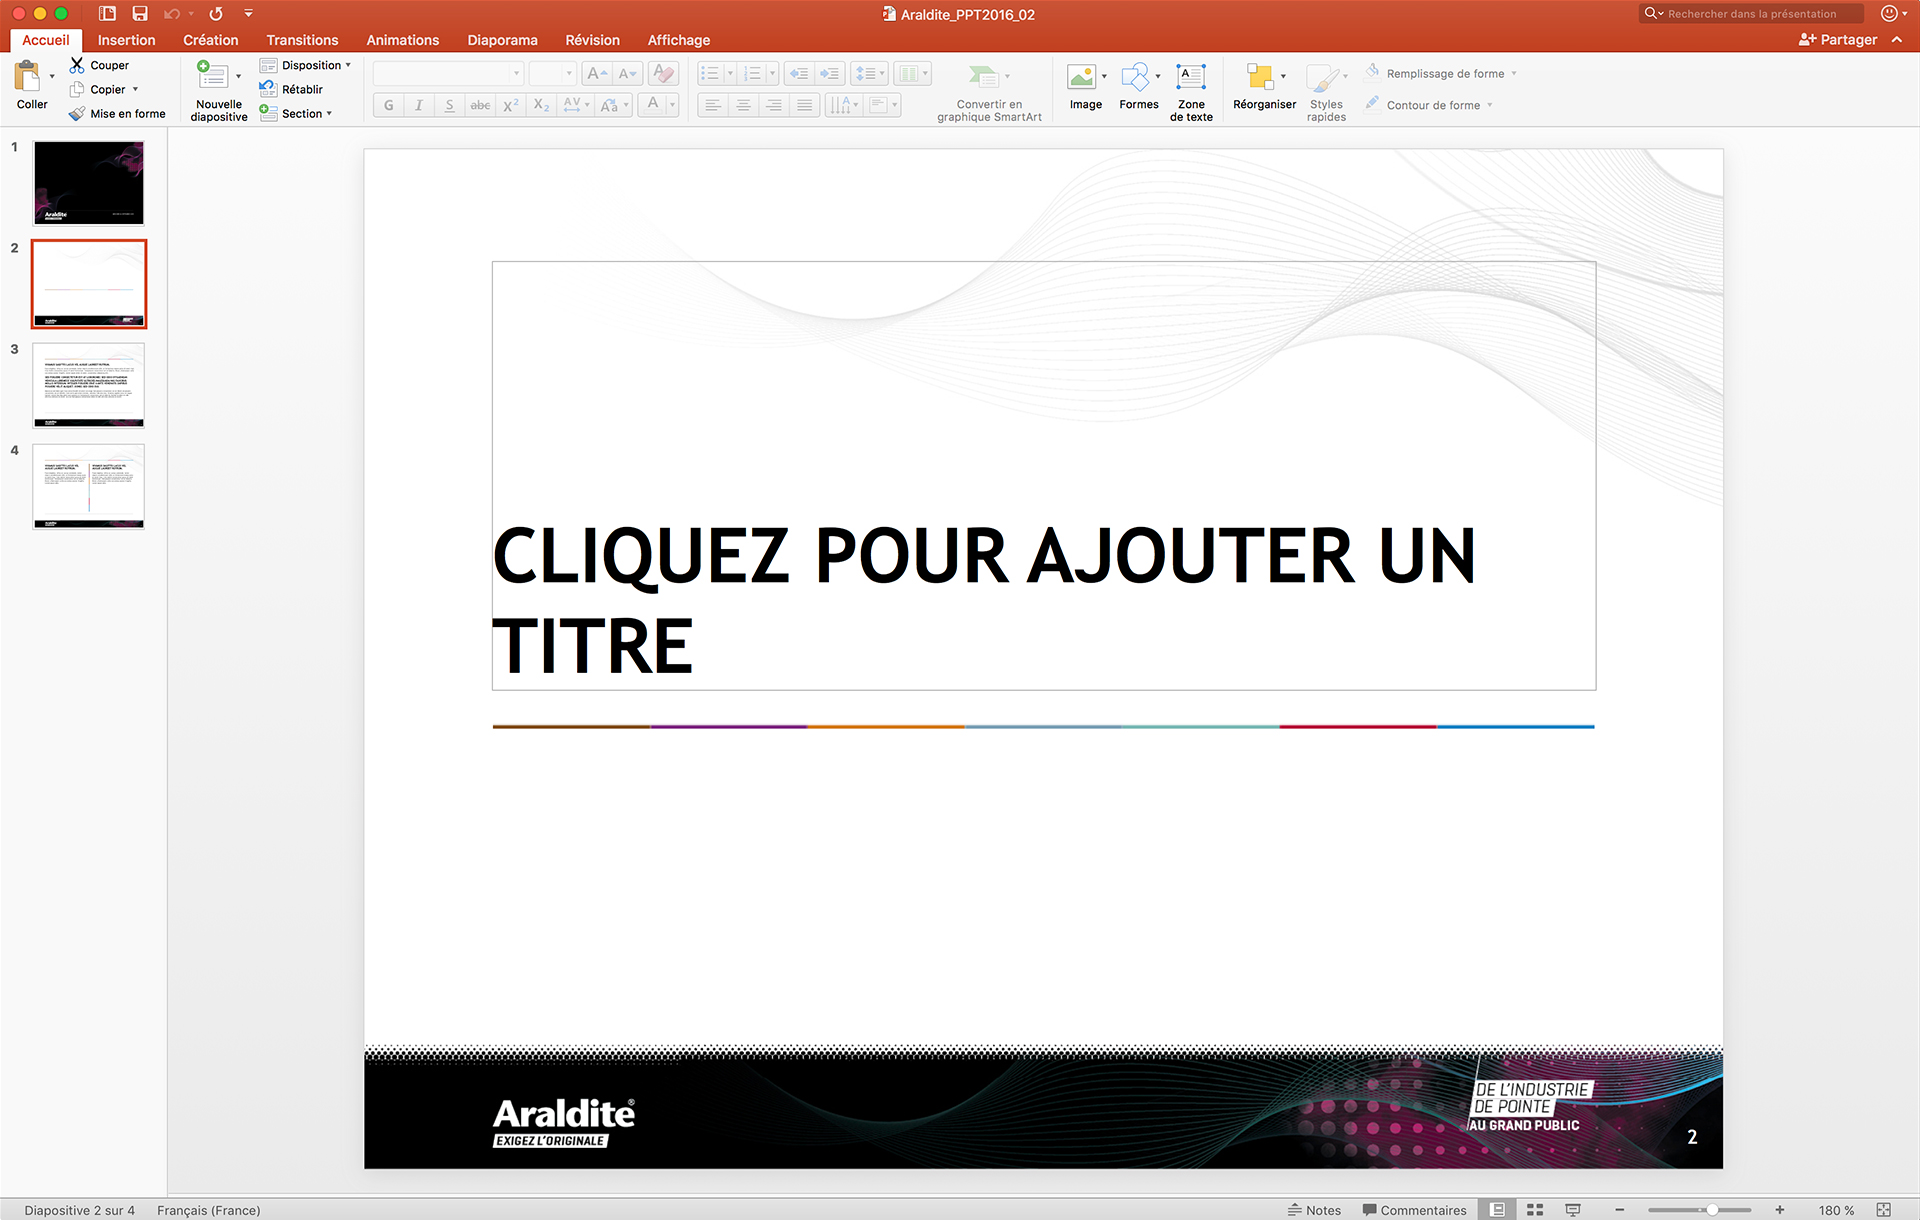
Task: Align text left
Action: (x=712, y=105)
